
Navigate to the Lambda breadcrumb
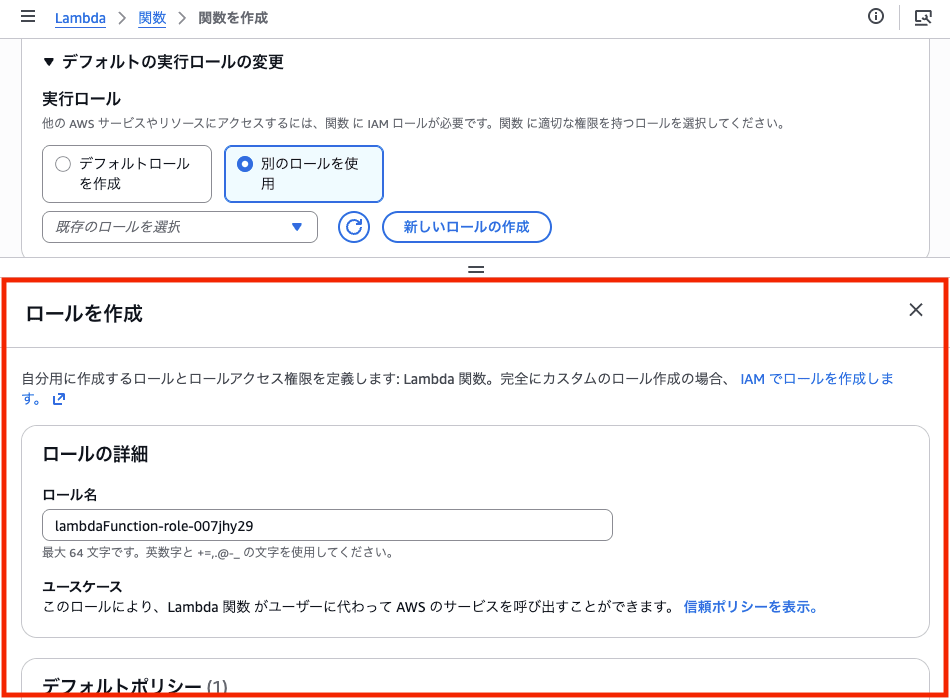tap(80, 17)
